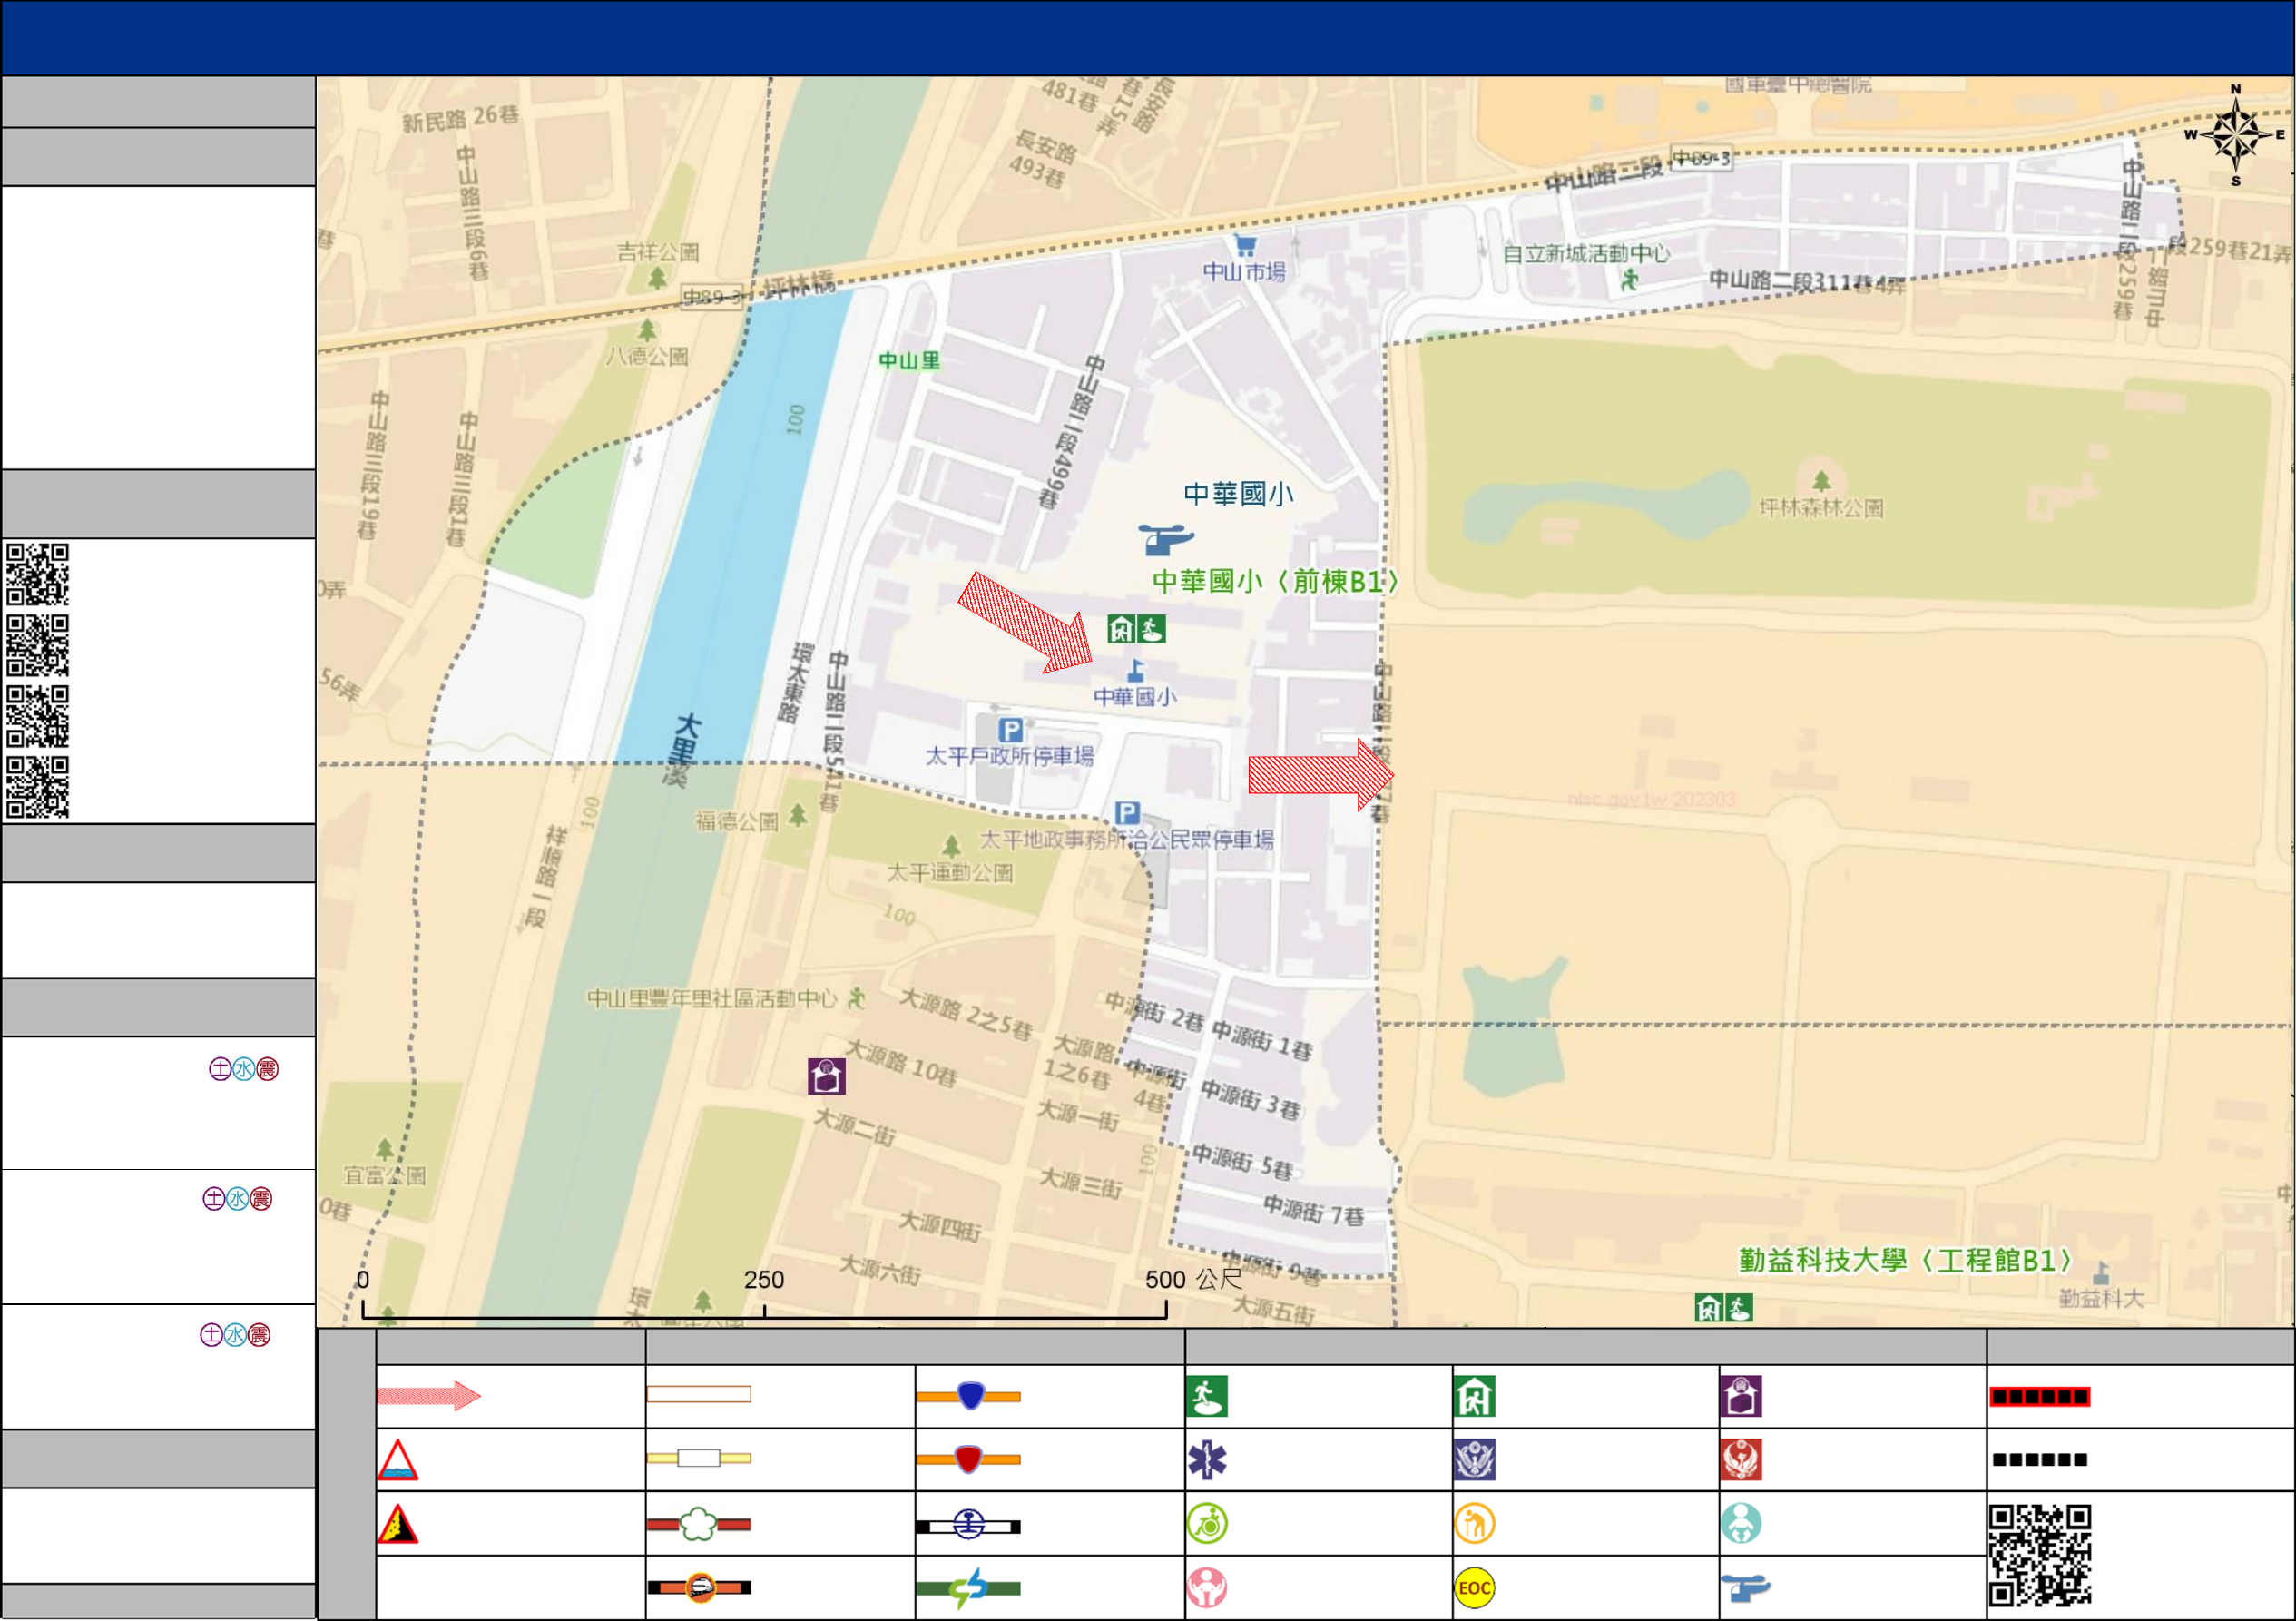Click the red-bordered dashed line legend symbol

2039,1396
